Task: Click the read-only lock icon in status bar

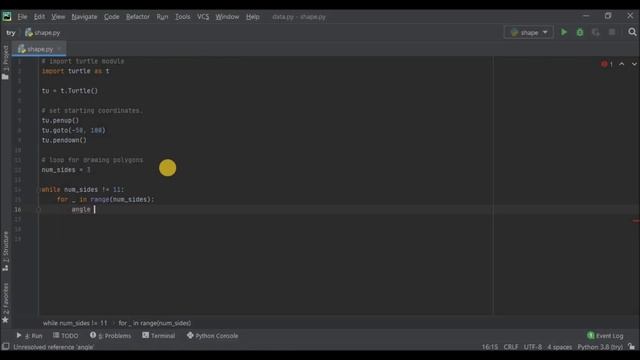Action: 631,347
